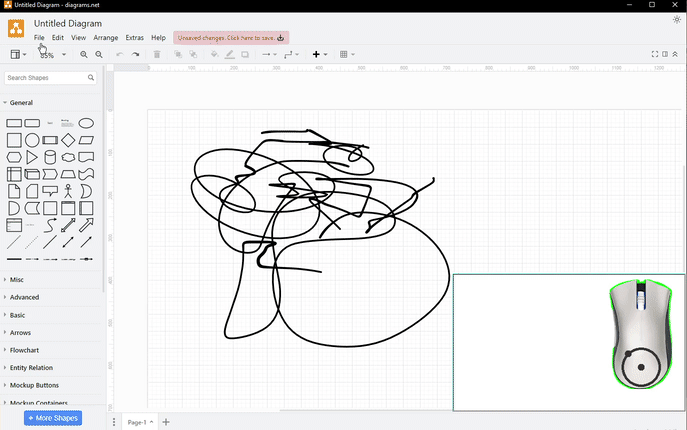Screen dimensions: 687x430
Task: Open the view panels dropdown in toolbar
Action: tap(18, 54)
